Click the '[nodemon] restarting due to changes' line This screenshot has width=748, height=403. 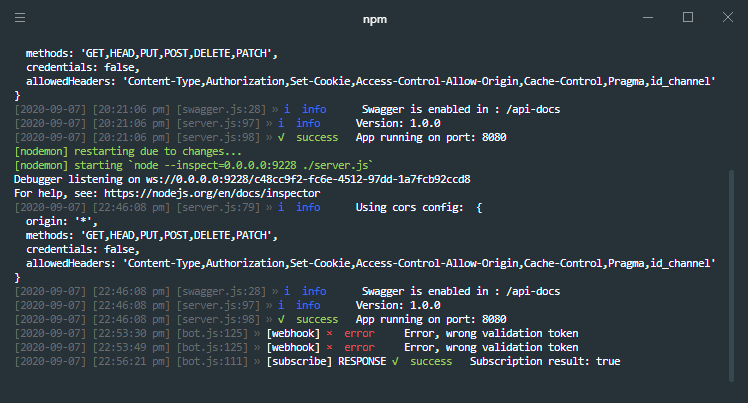pyautogui.click(x=128, y=152)
